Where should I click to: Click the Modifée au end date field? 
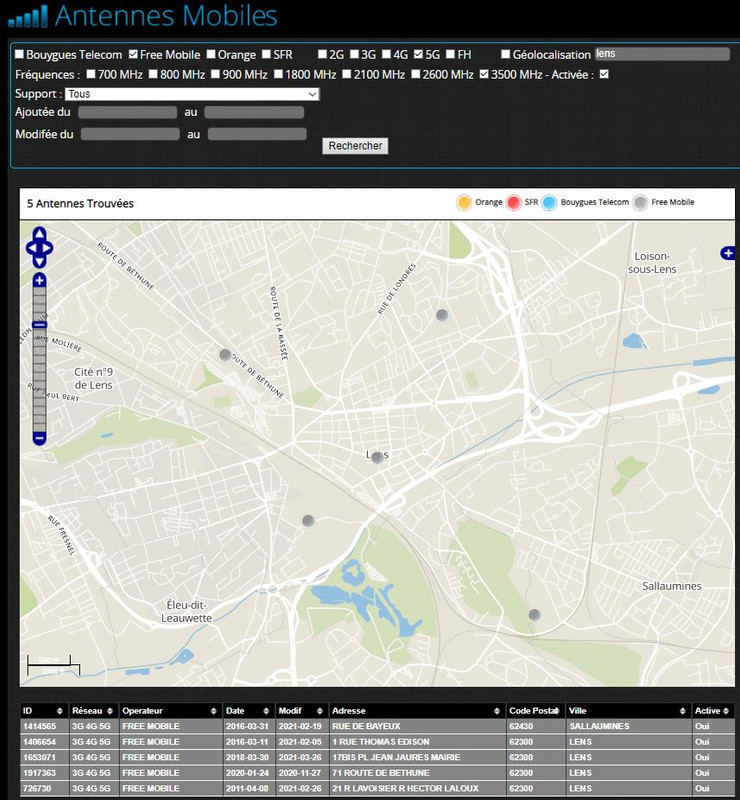click(x=257, y=134)
